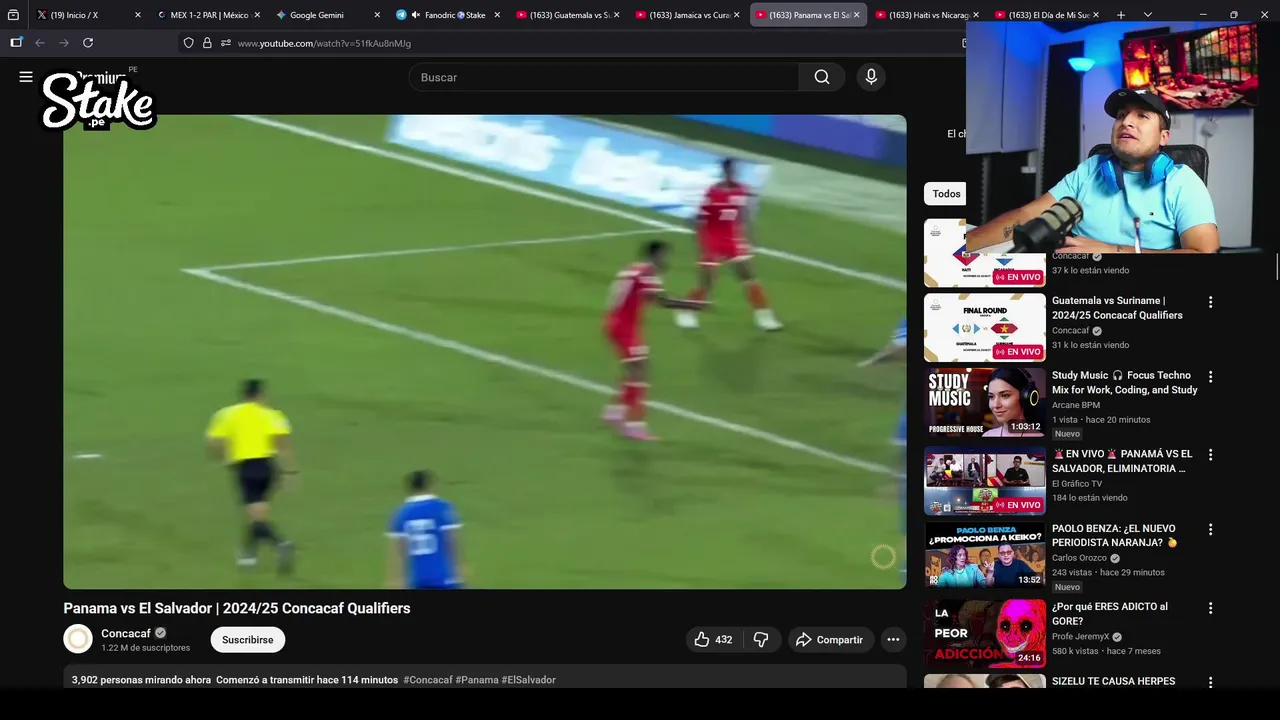Click the padlock site info icon
The image size is (1280, 720).
(x=207, y=43)
